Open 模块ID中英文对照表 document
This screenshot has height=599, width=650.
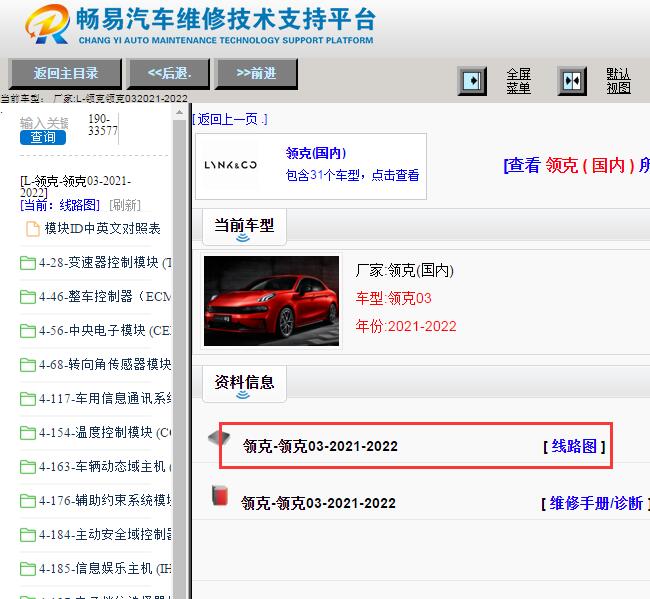(102, 228)
